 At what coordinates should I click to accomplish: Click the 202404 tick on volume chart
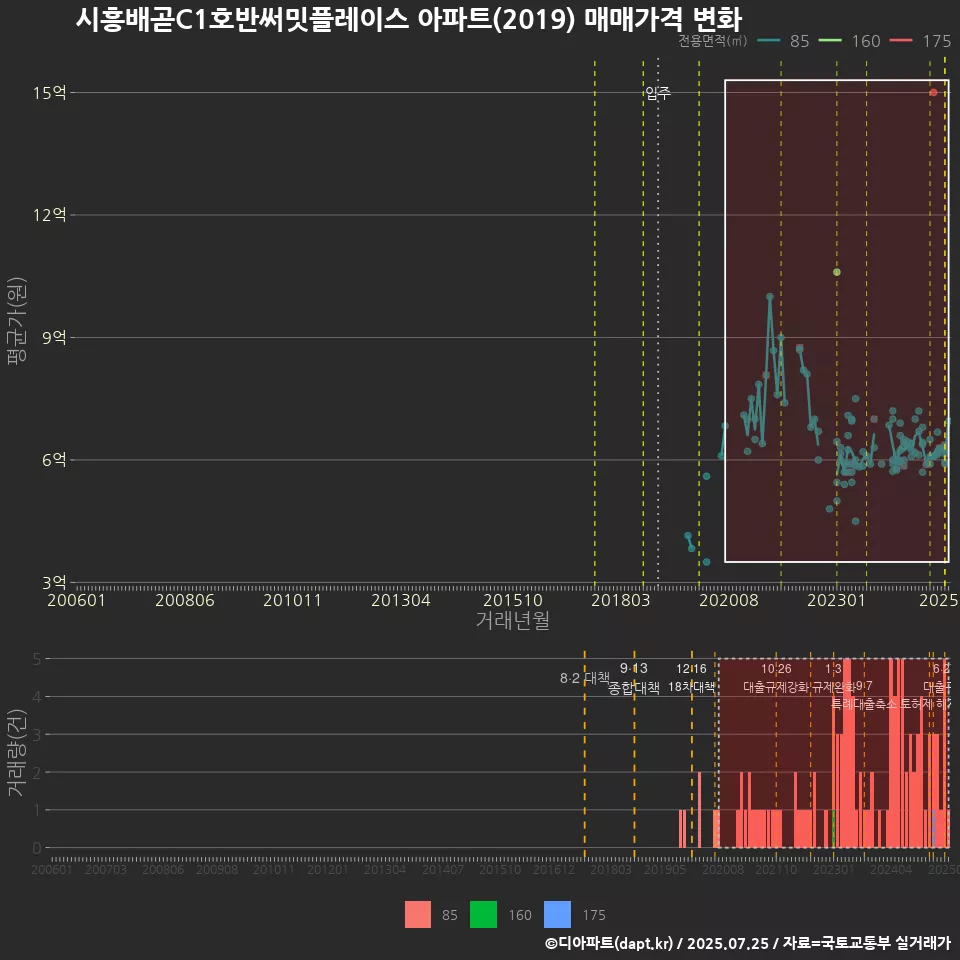pos(891,869)
